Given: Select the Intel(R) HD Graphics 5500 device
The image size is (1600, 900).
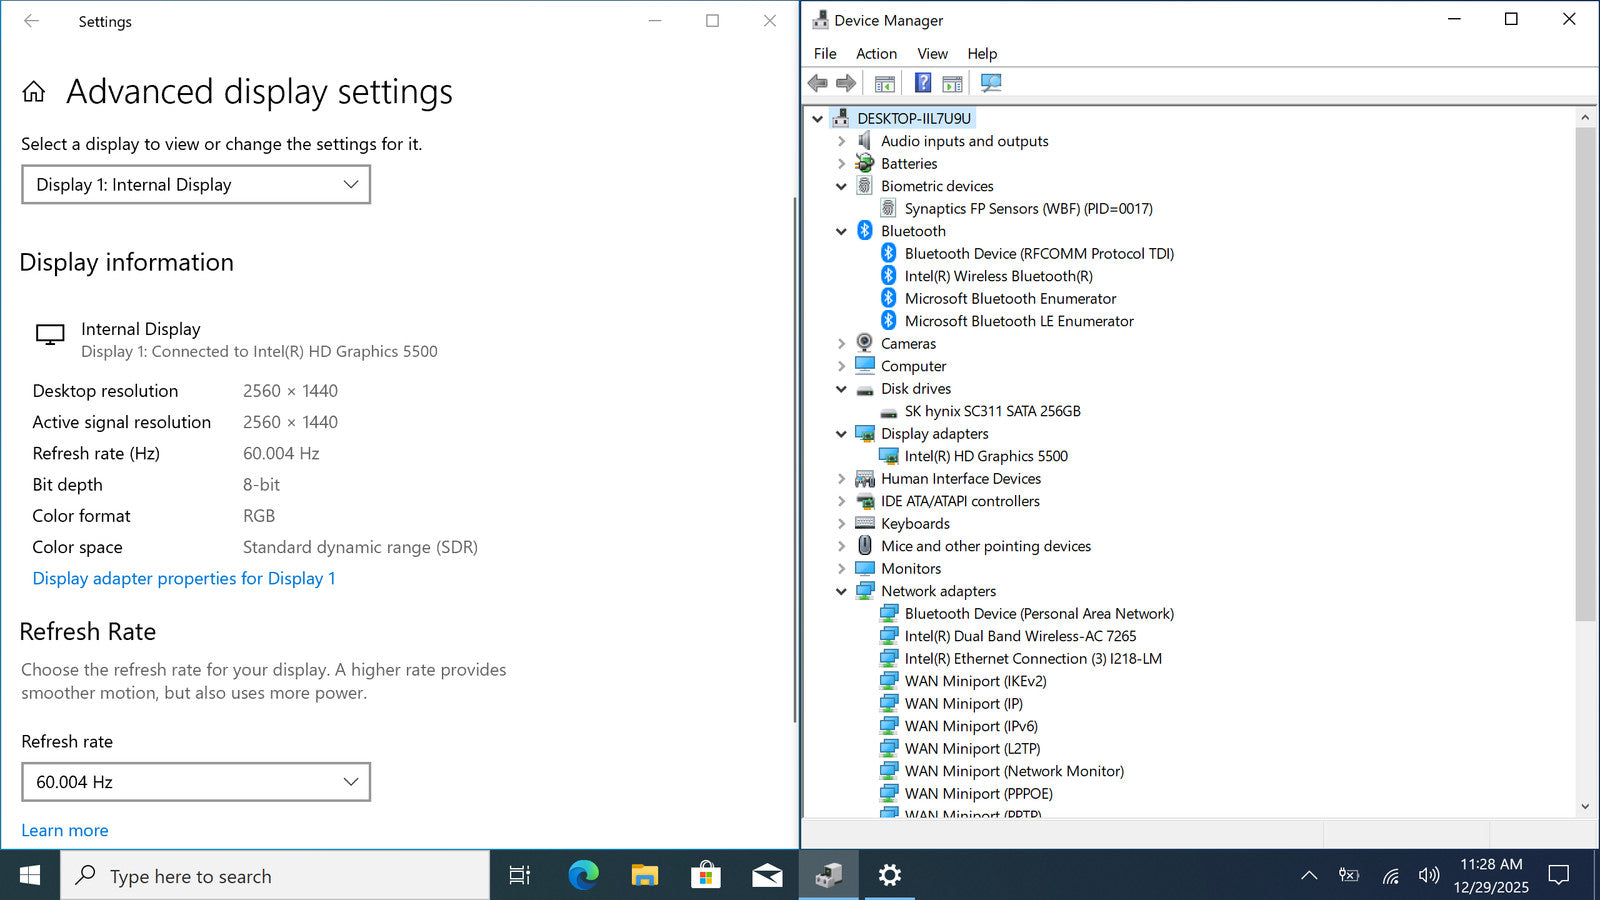Looking at the screenshot, I should [x=985, y=456].
